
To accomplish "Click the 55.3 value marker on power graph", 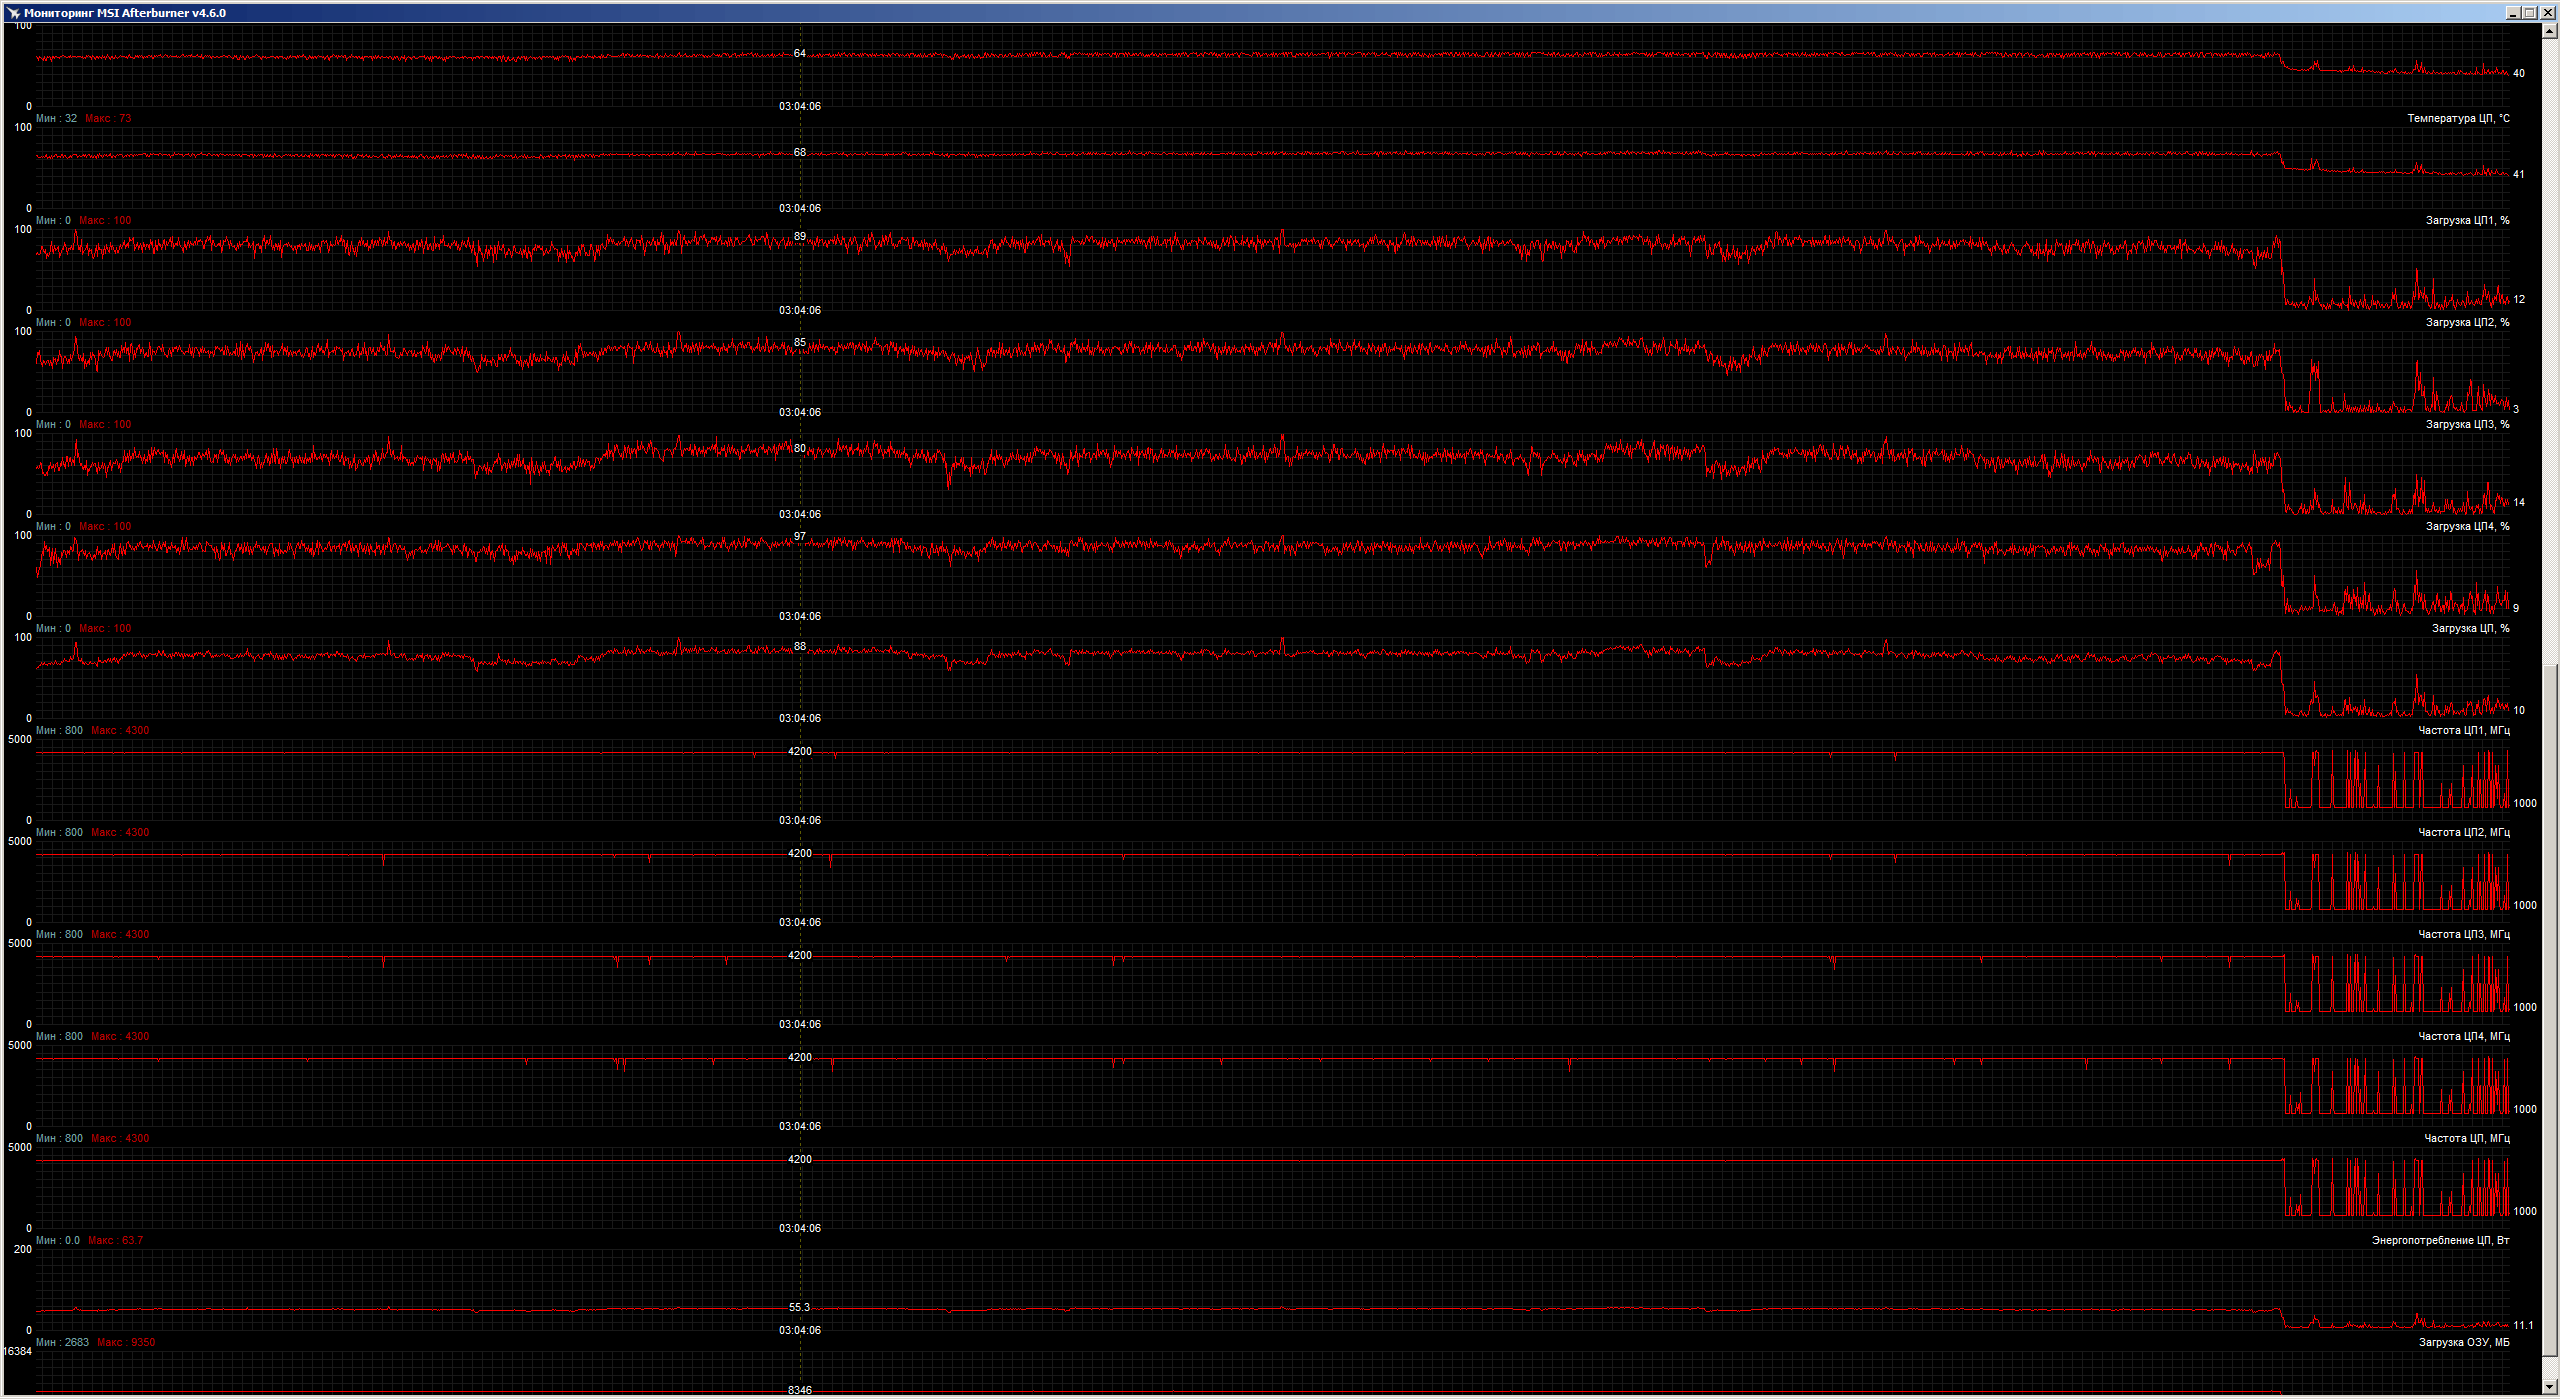I will (799, 1308).
